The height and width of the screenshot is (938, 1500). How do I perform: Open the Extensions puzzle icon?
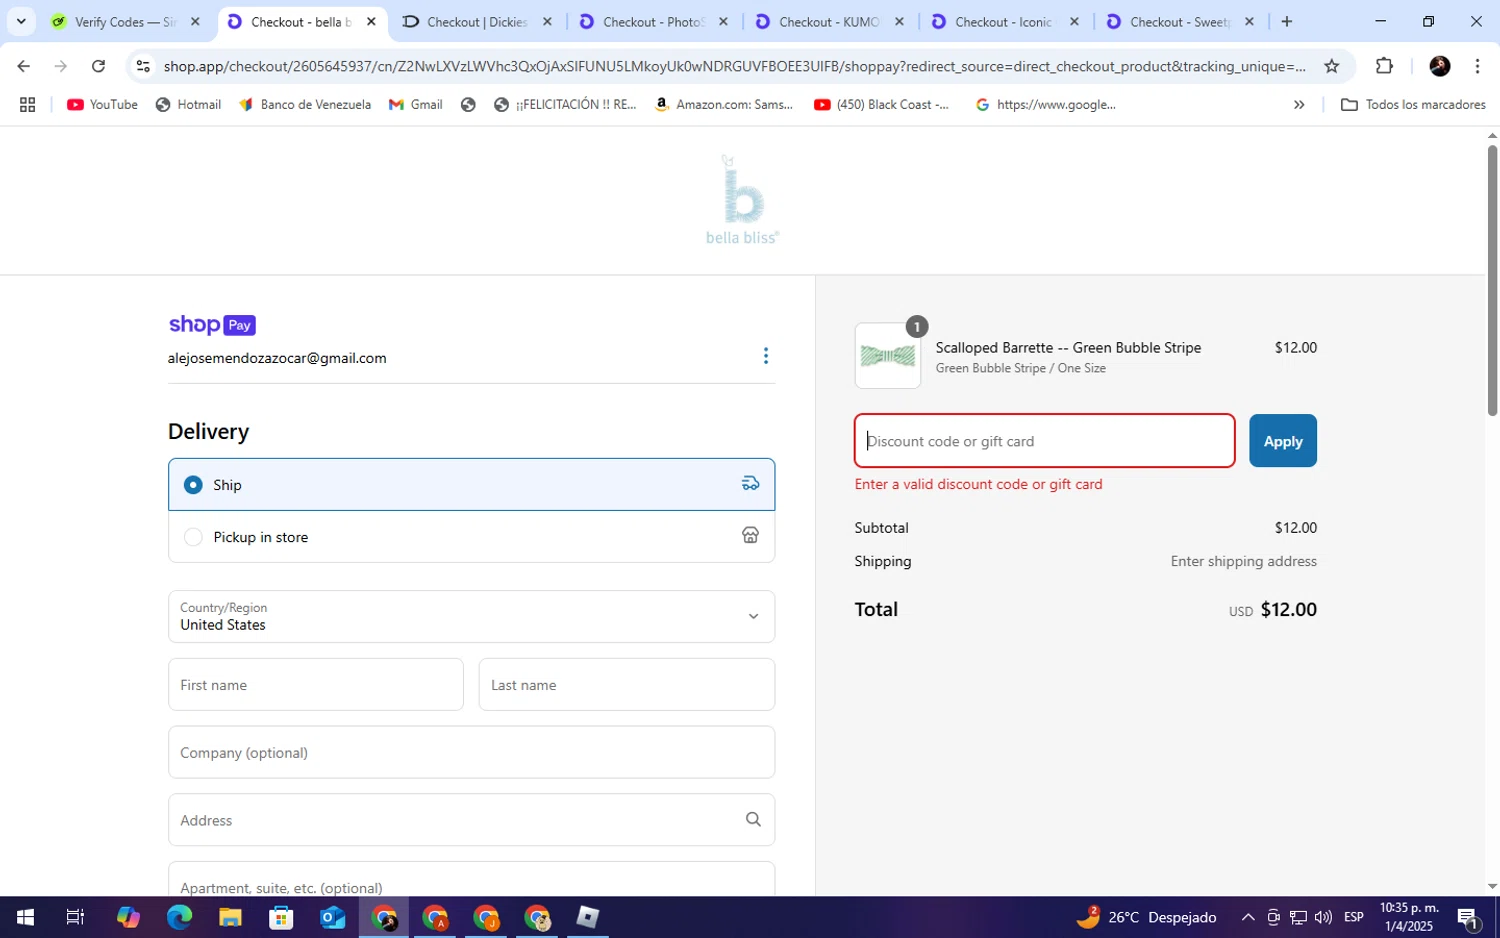tap(1384, 66)
